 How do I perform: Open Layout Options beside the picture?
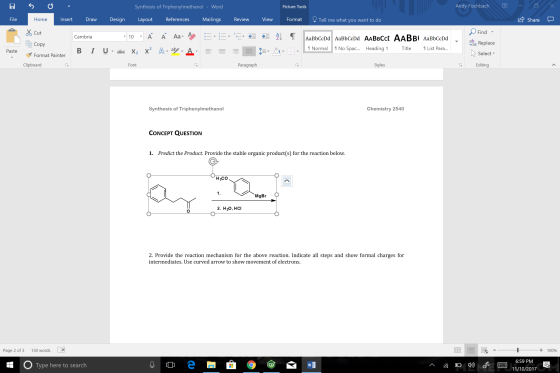pos(286,181)
